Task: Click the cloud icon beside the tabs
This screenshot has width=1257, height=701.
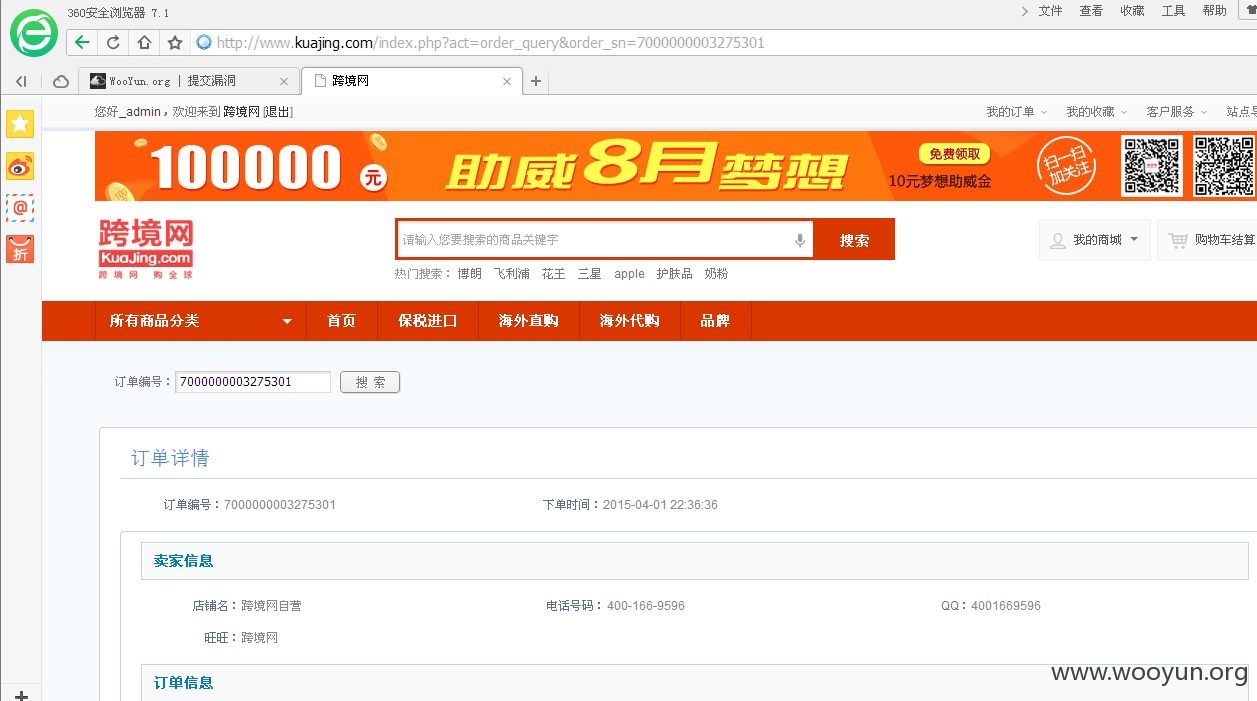Action: 61,81
